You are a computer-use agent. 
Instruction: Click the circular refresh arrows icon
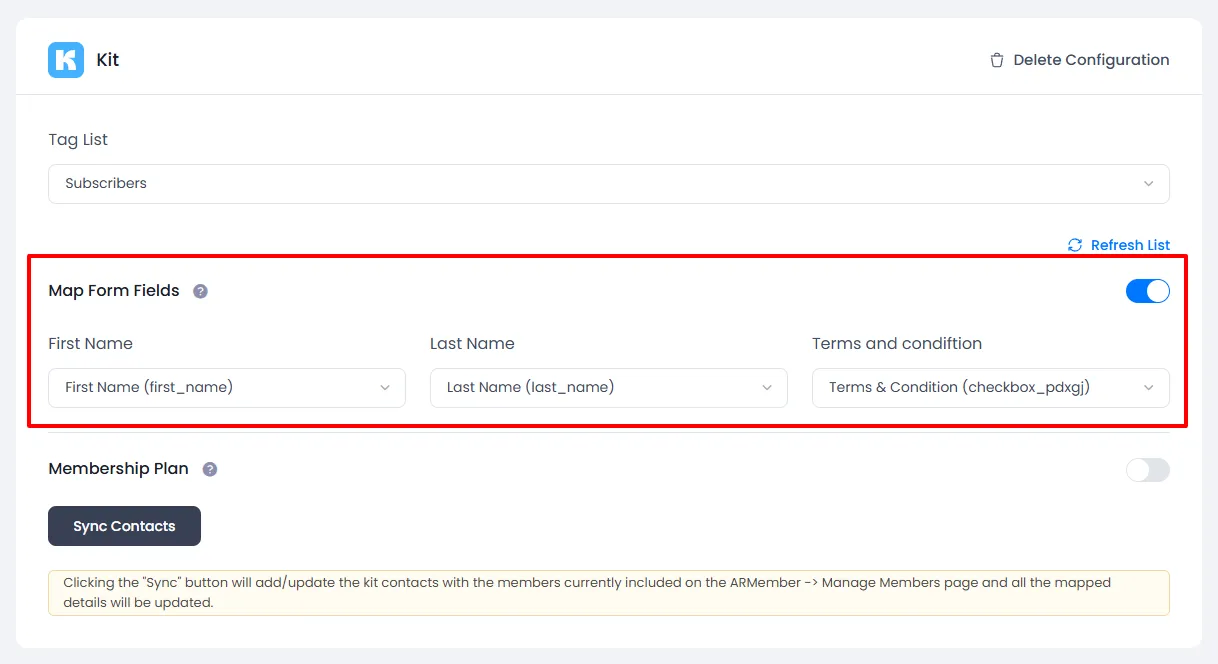coord(1075,245)
